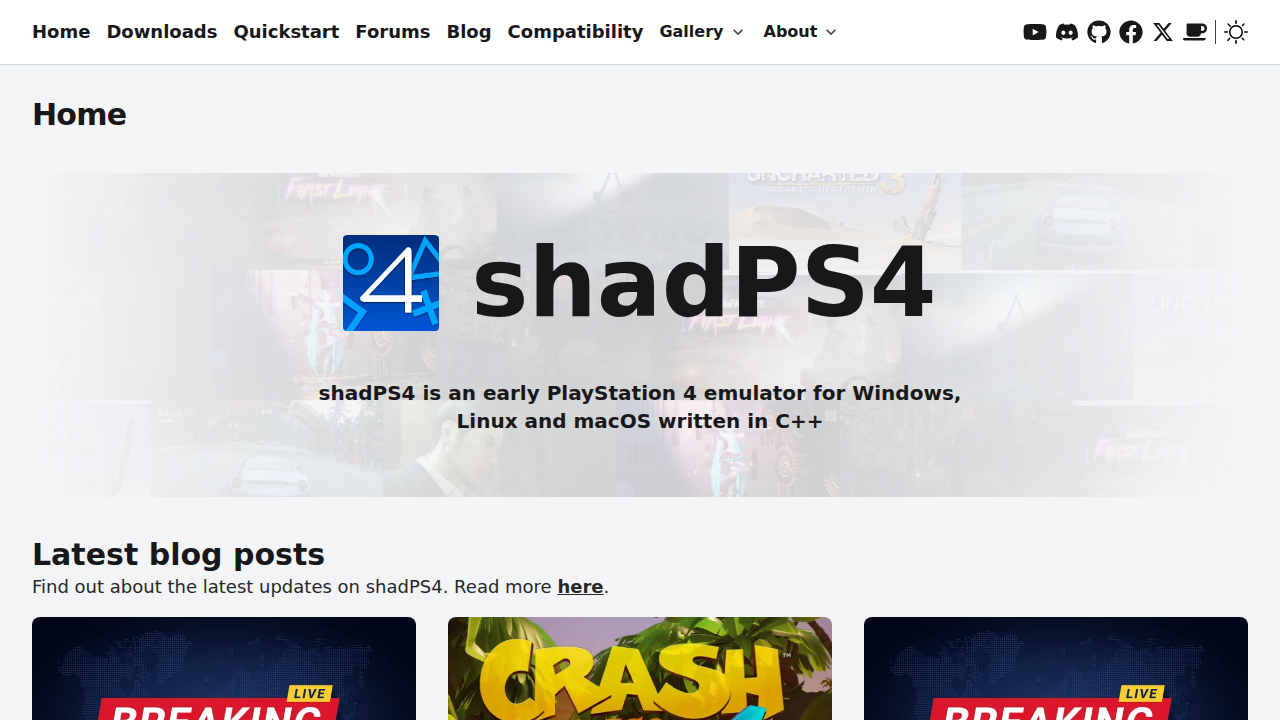The width and height of the screenshot is (1280, 720).
Task: Open the YouTube channel icon
Action: point(1035,32)
